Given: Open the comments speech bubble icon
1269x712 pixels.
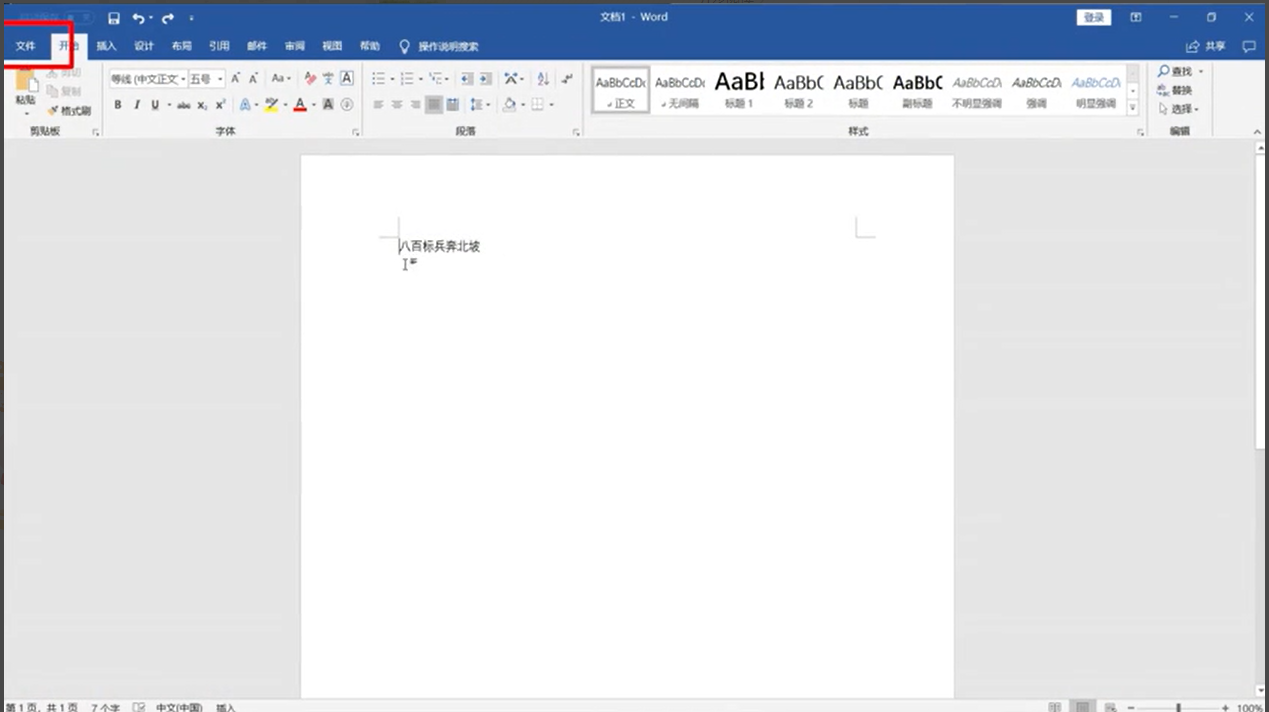Looking at the screenshot, I should [x=1248, y=46].
